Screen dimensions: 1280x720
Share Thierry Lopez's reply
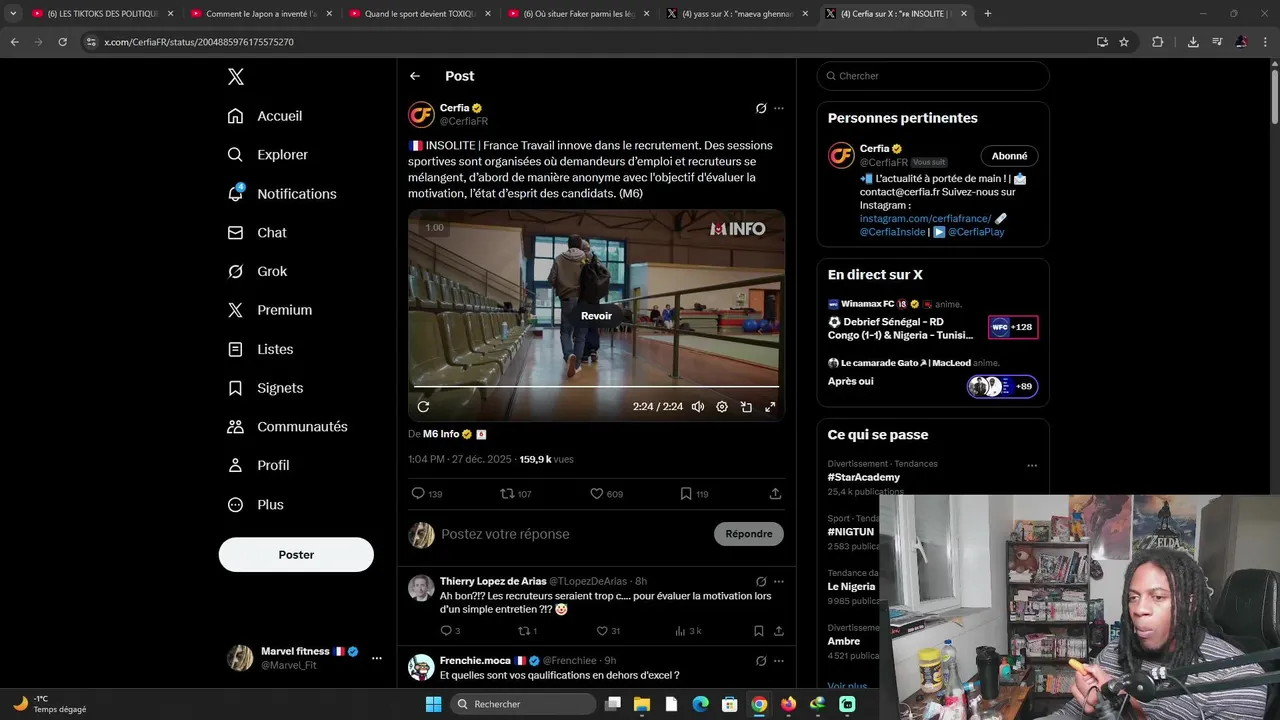779,631
